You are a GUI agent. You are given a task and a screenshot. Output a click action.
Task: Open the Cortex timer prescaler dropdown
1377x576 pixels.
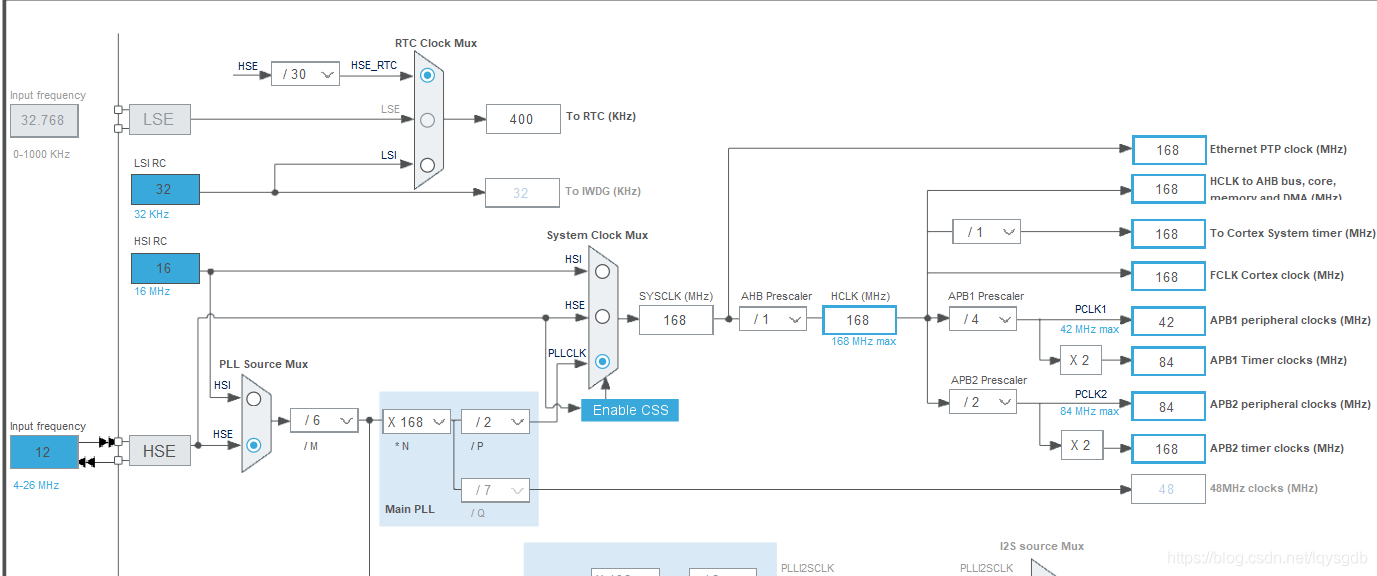[x=986, y=231]
